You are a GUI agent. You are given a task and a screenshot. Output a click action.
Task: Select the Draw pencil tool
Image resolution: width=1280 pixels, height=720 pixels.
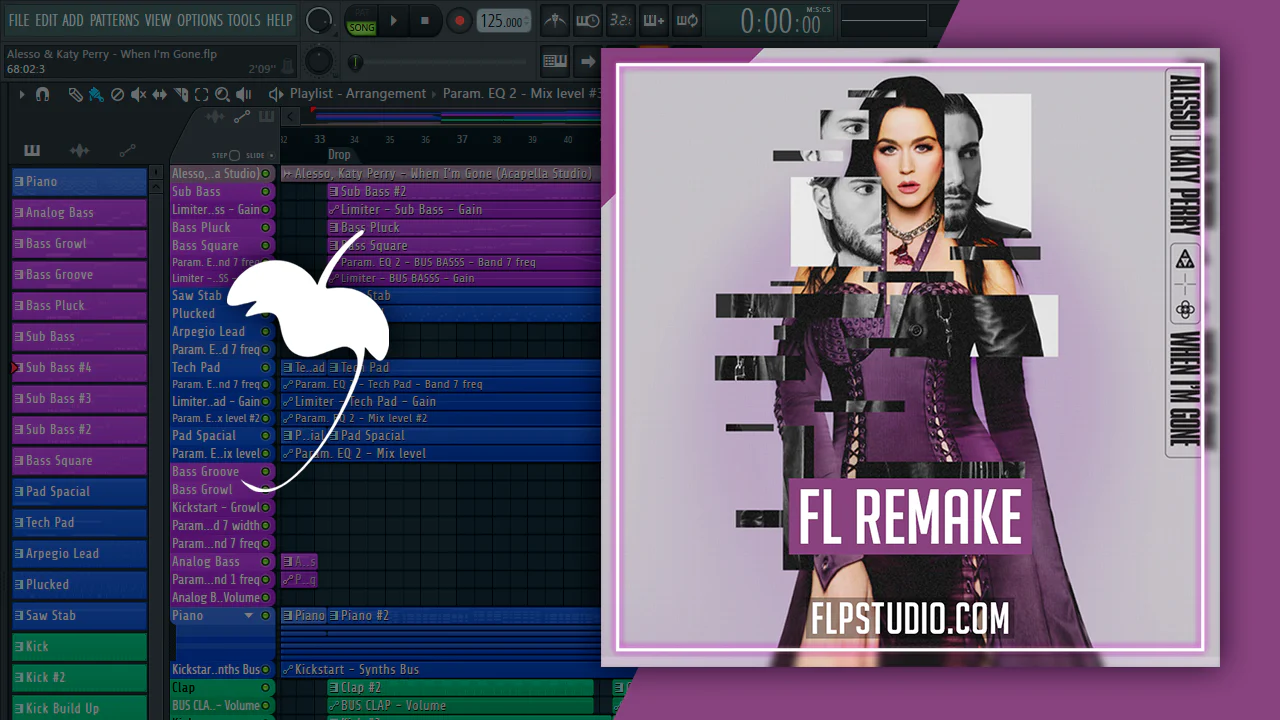click(x=76, y=94)
